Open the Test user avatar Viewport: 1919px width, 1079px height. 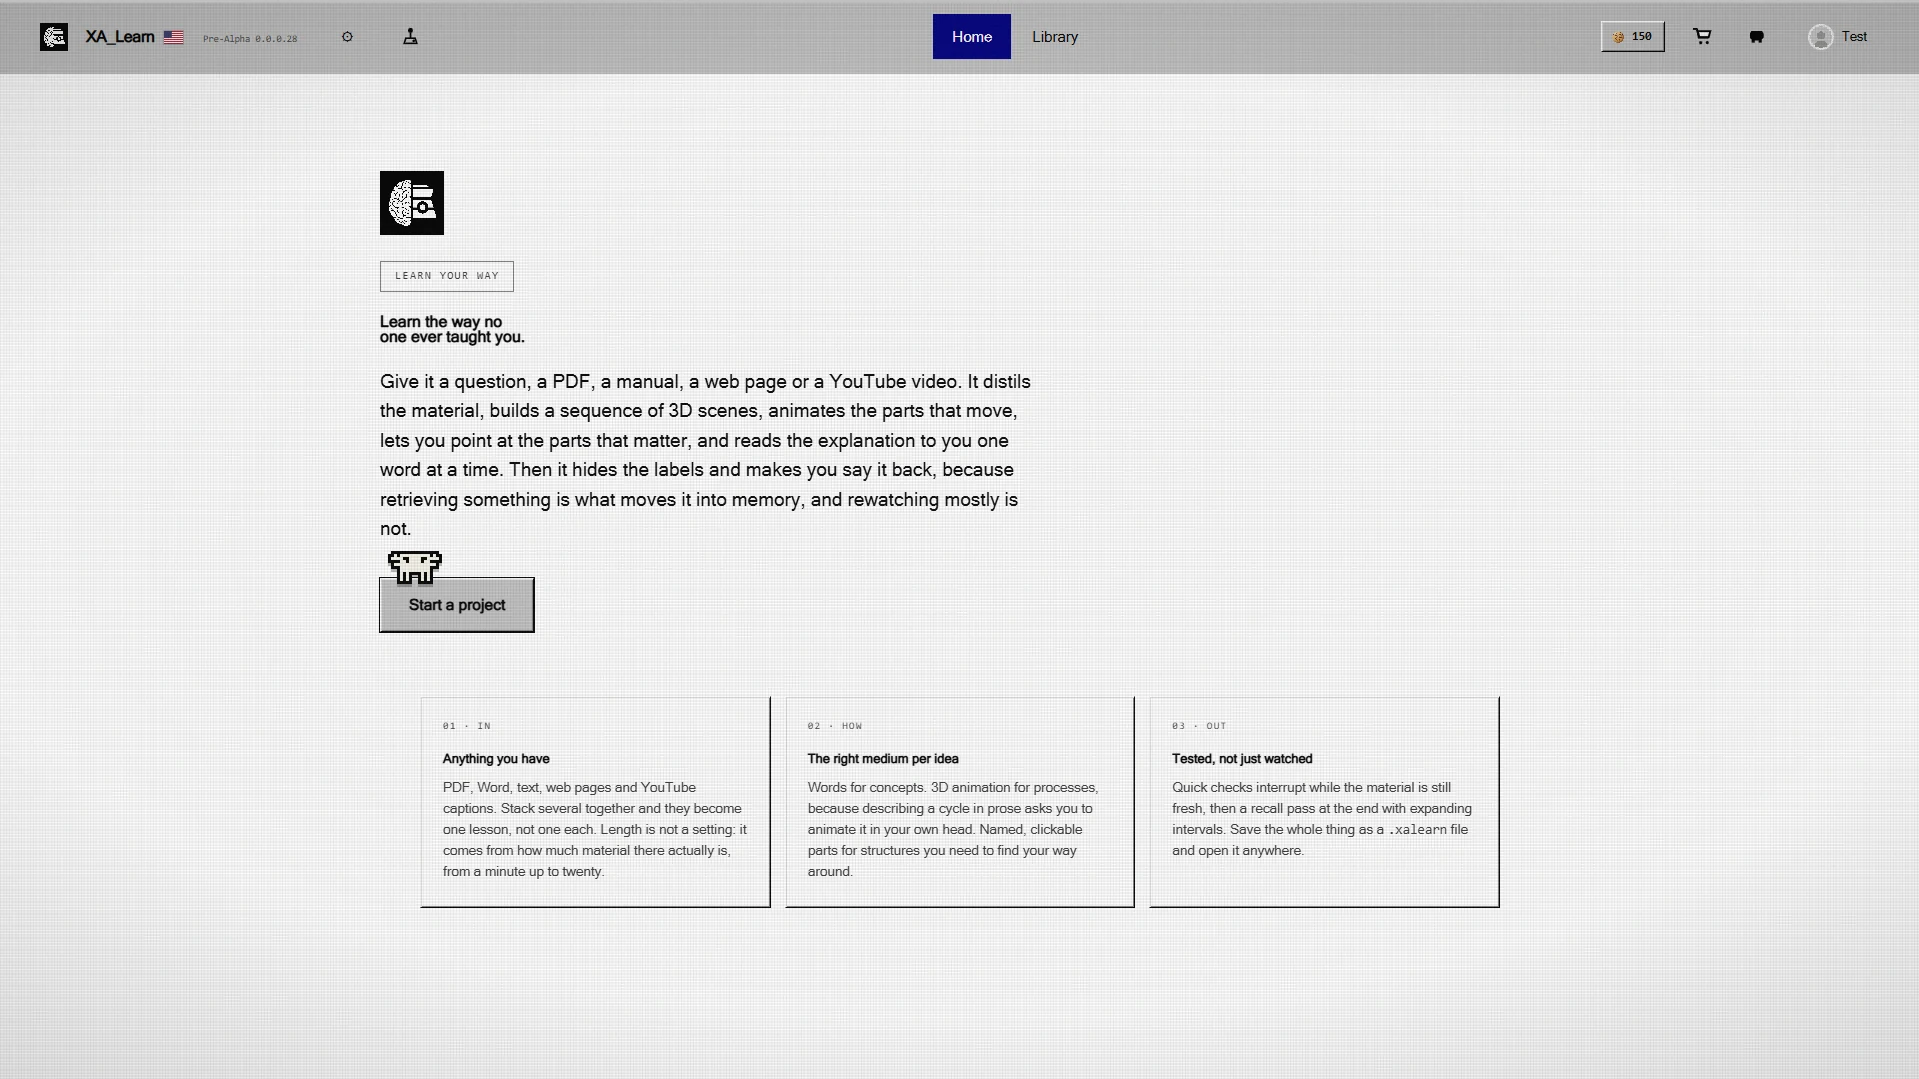coord(1820,37)
